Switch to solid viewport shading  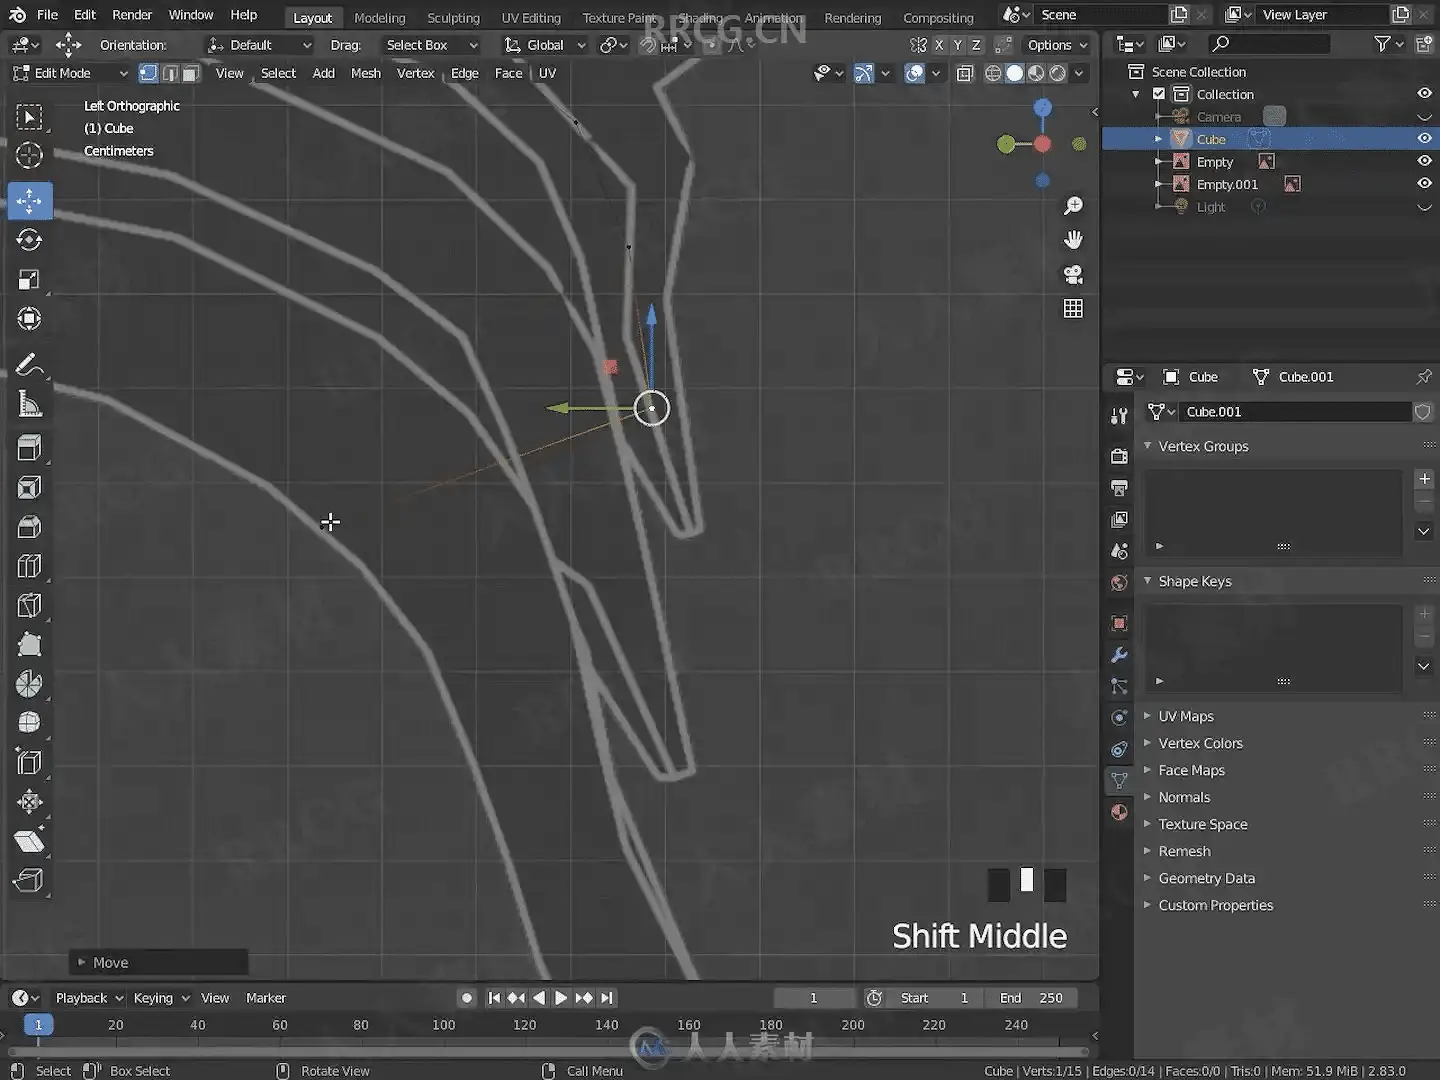click(1015, 73)
